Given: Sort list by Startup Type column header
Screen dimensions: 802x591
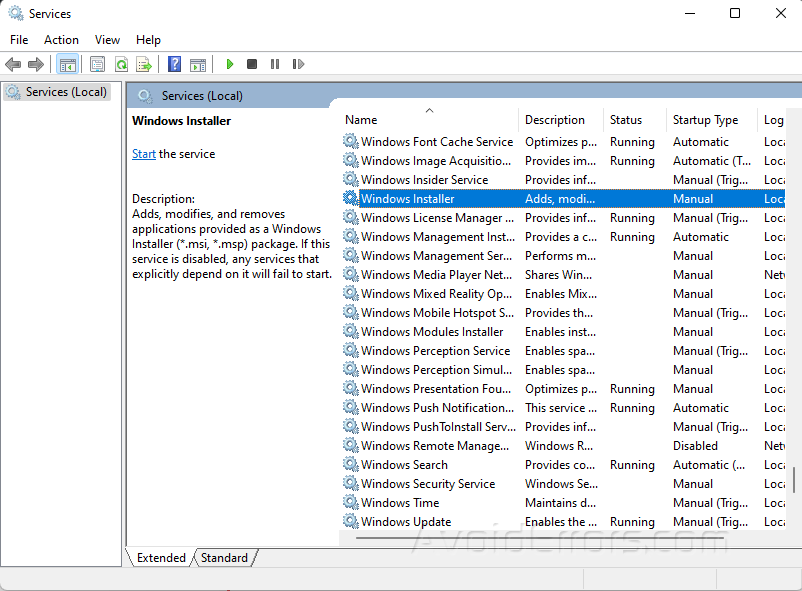Looking at the screenshot, I should pos(705,120).
